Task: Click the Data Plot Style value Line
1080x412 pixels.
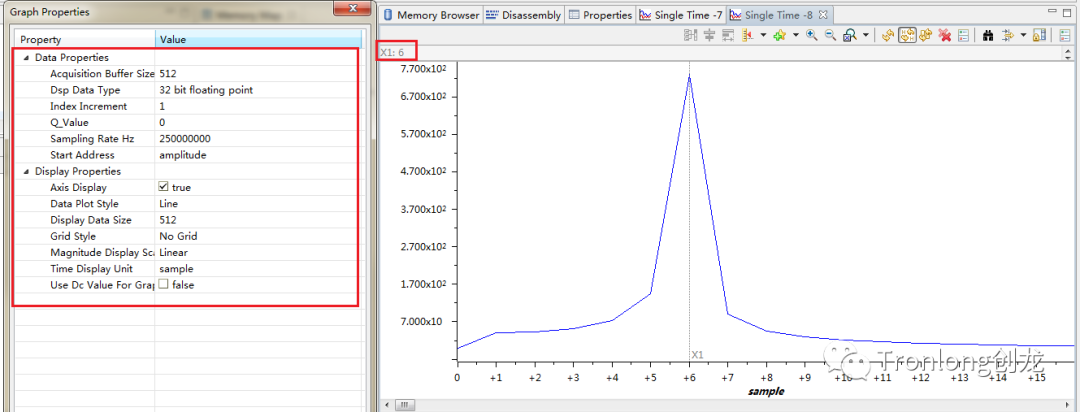Action: (168, 204)
